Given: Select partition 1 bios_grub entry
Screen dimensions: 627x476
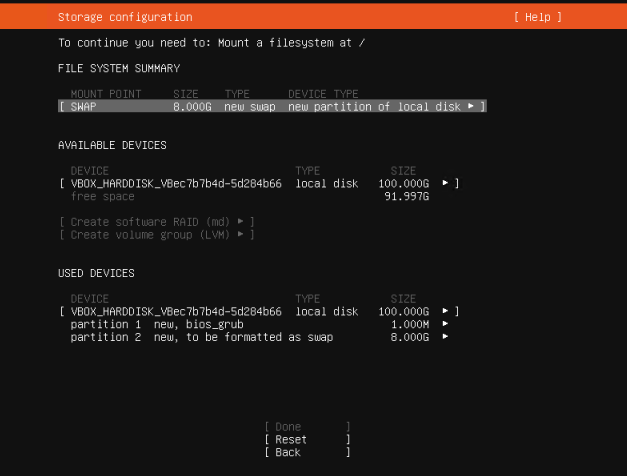Looking at the screenshot, I should point(259,324).
